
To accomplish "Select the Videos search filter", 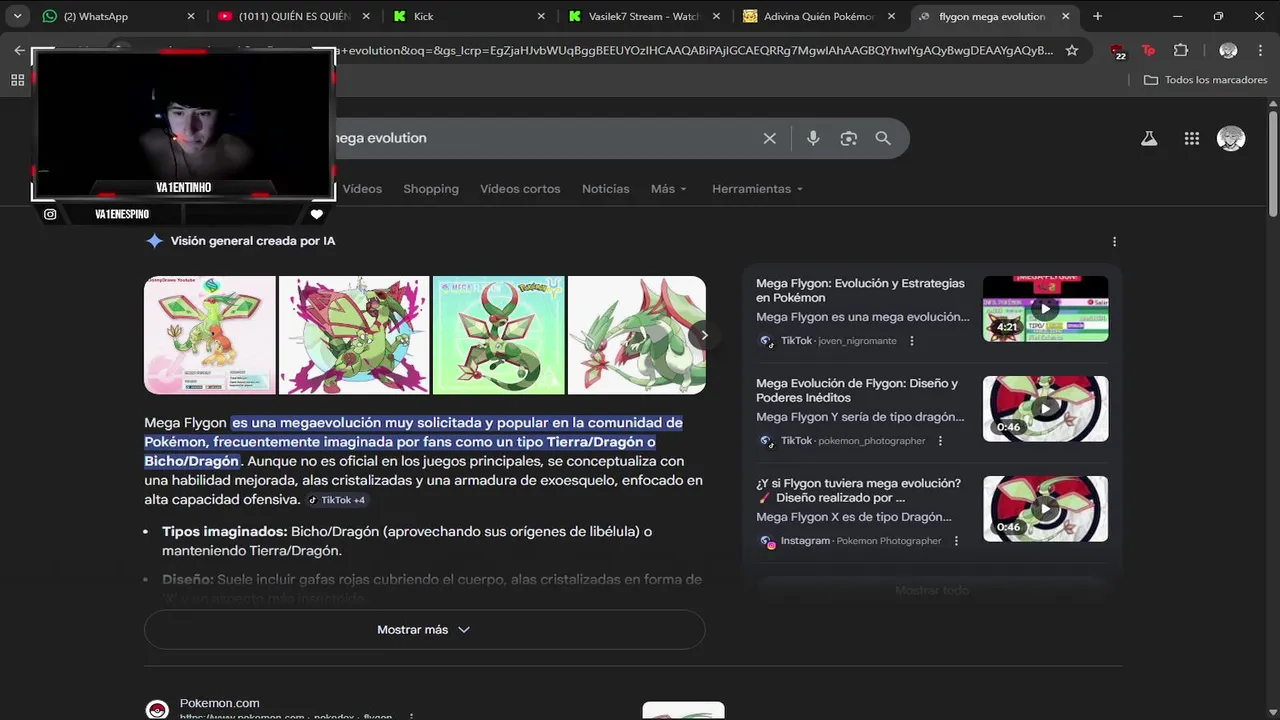I will pyautogui.click(x=362, y=189).
